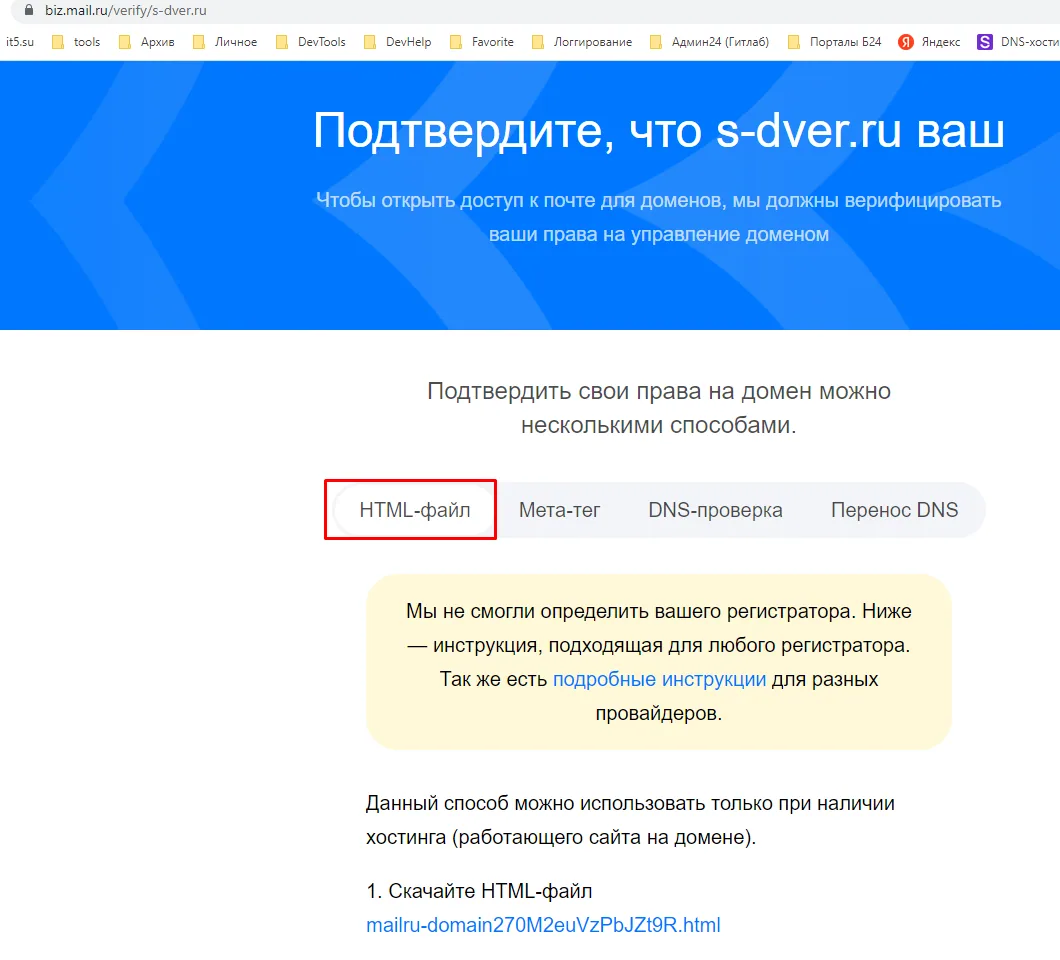The height and width of the screenshot is (960, 1060).
Task: Switch to the DNS-проверка tab
Action: tap(715, 510)
